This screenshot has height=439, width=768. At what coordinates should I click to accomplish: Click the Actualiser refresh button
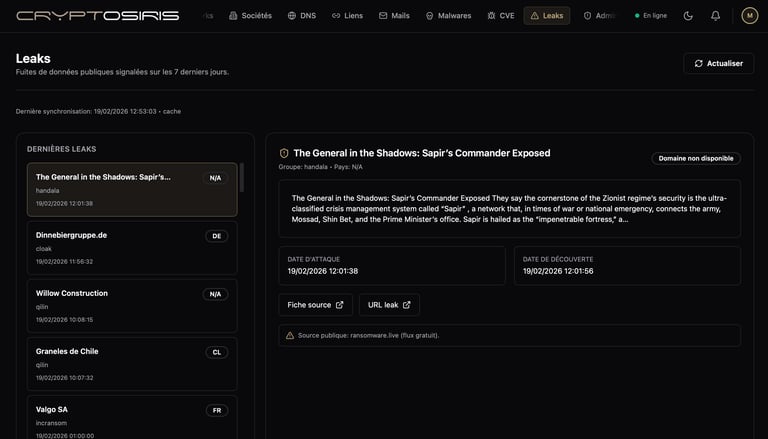[718, 63]
